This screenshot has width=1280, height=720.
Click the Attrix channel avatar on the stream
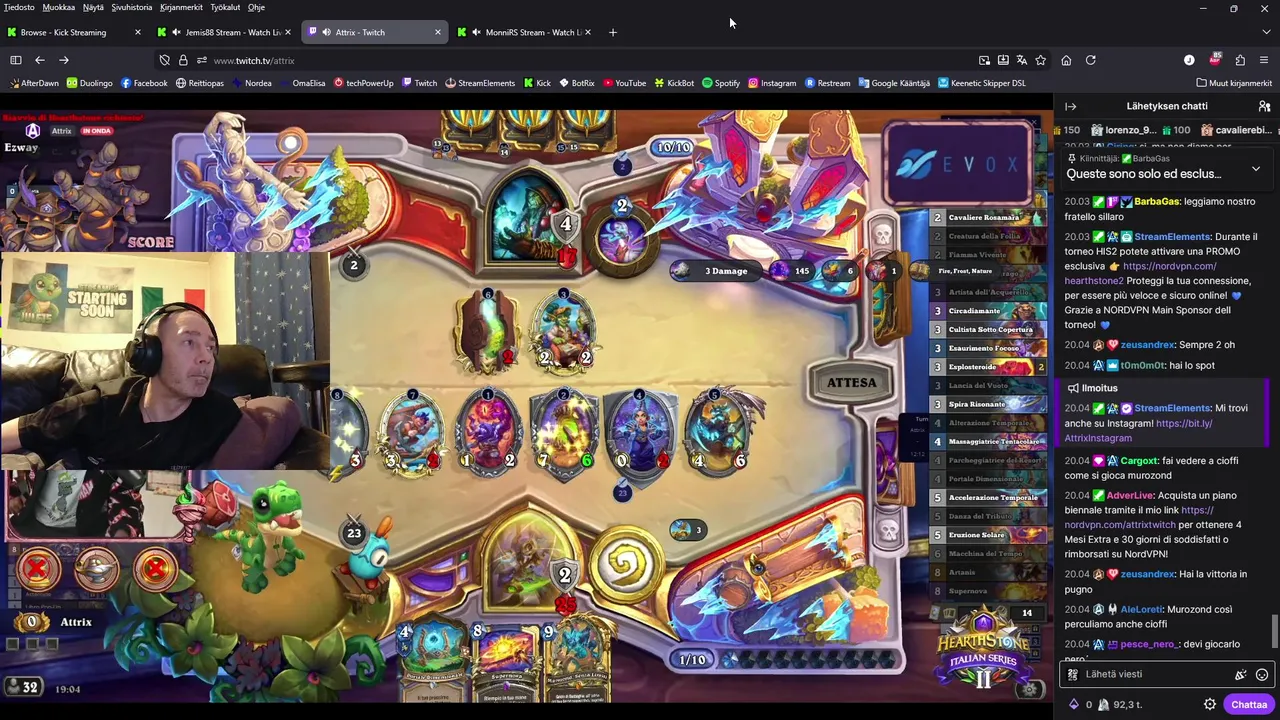coord(33,131)
